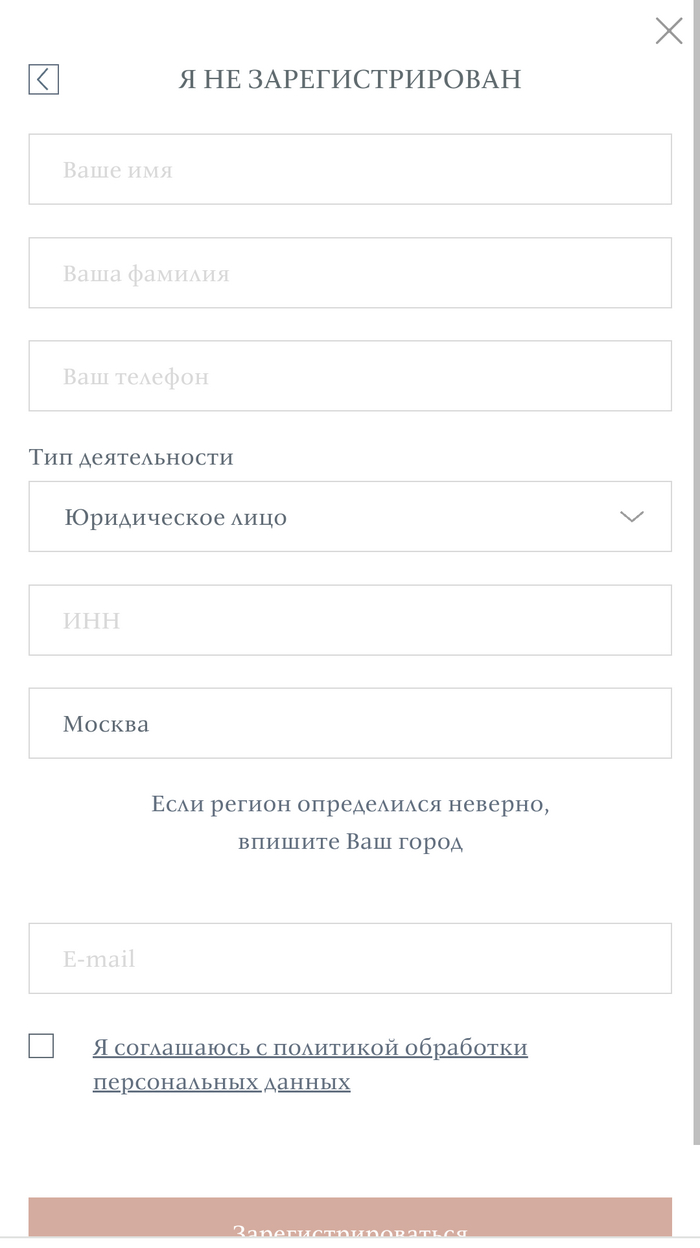Click into the 'Ваша фамилия' field
This screenshot has width=700, height=1248.
[x=350, y=273]
